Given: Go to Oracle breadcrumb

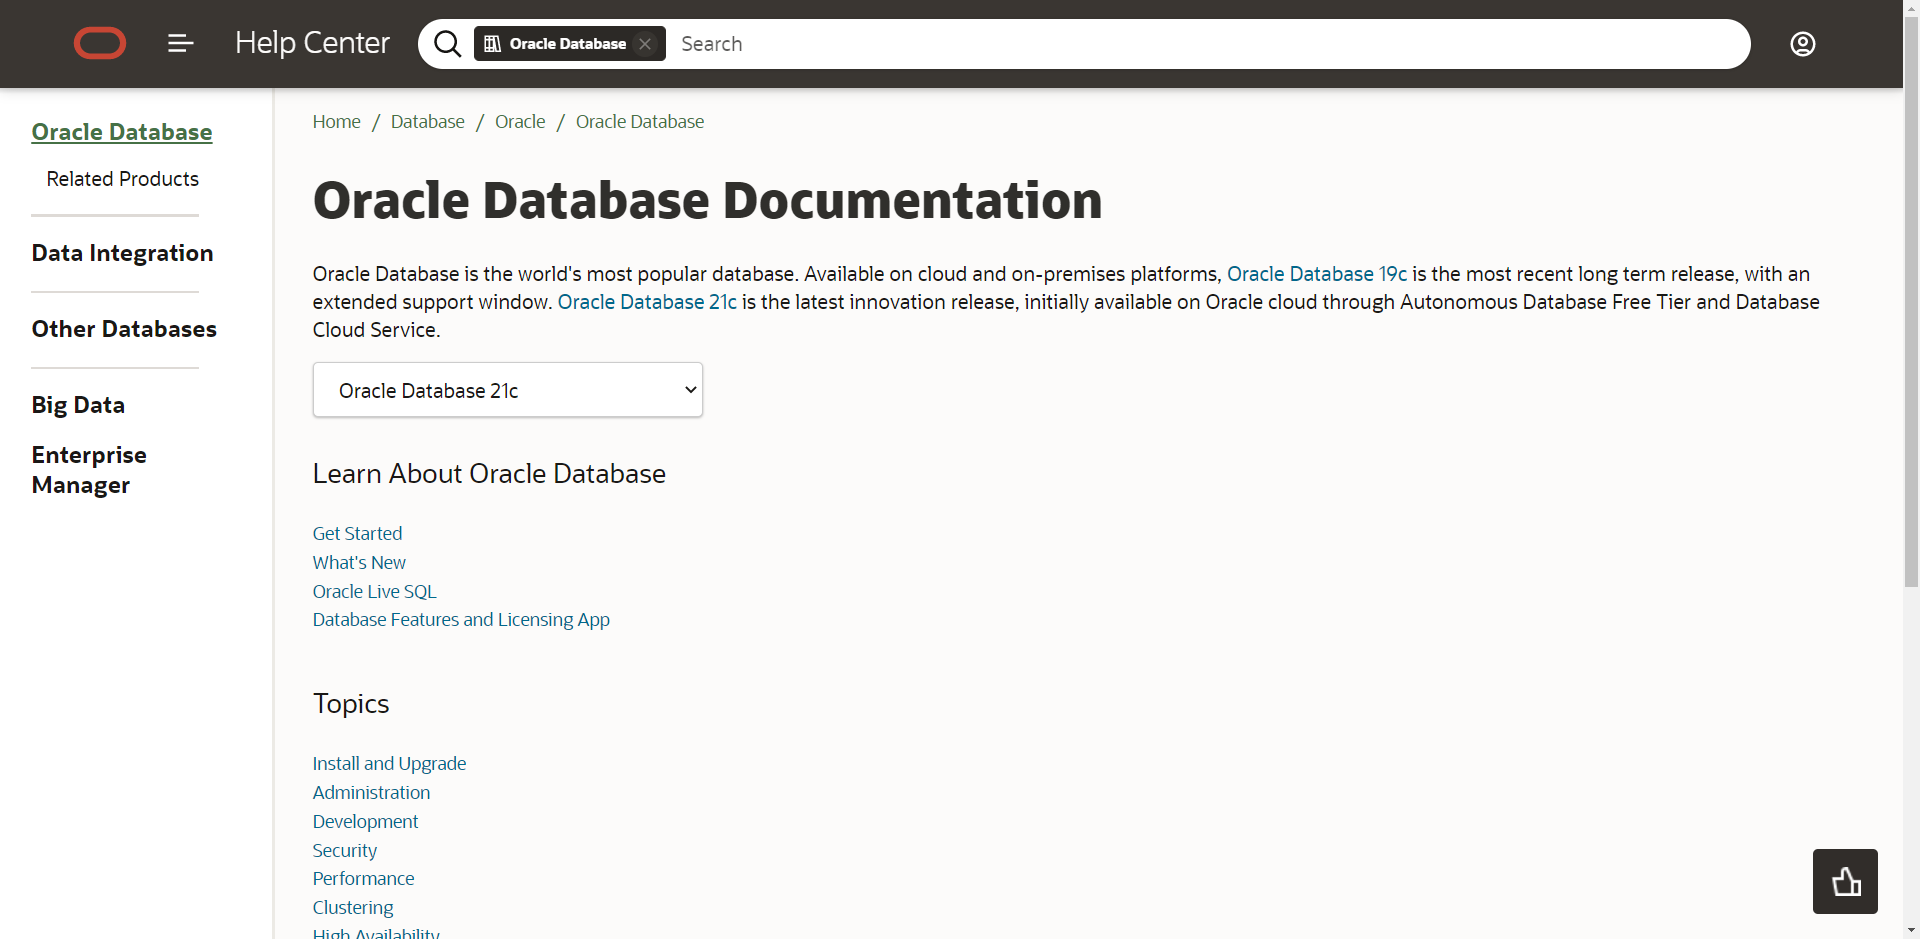Looking at the screenshot, I should 520,122.
